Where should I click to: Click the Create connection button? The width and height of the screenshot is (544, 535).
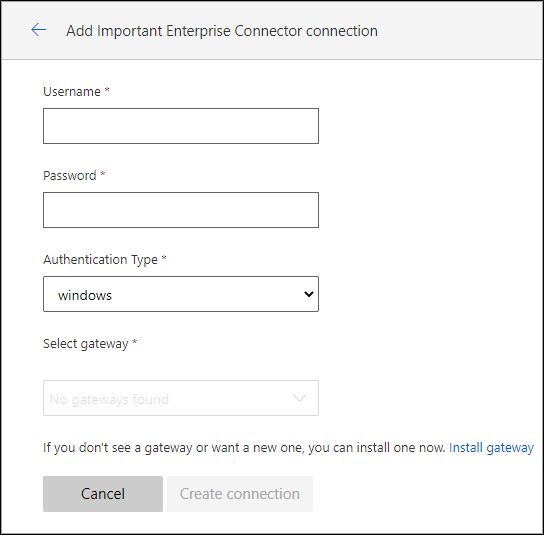click(x=240, y=494)
